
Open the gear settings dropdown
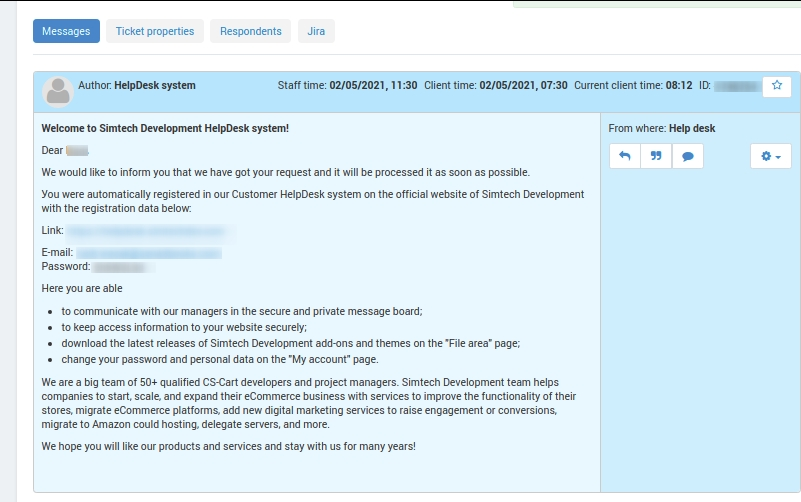coord(770,156)
